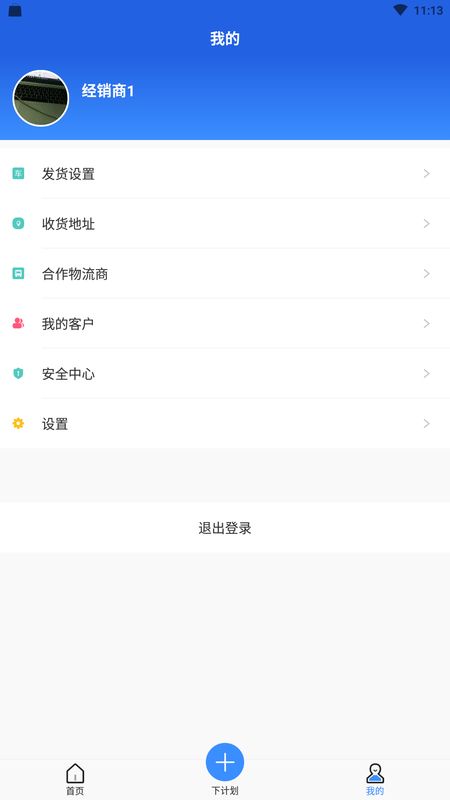Tap the Wi-Fi status icon
450x800 pixels.
coord(401,10)
